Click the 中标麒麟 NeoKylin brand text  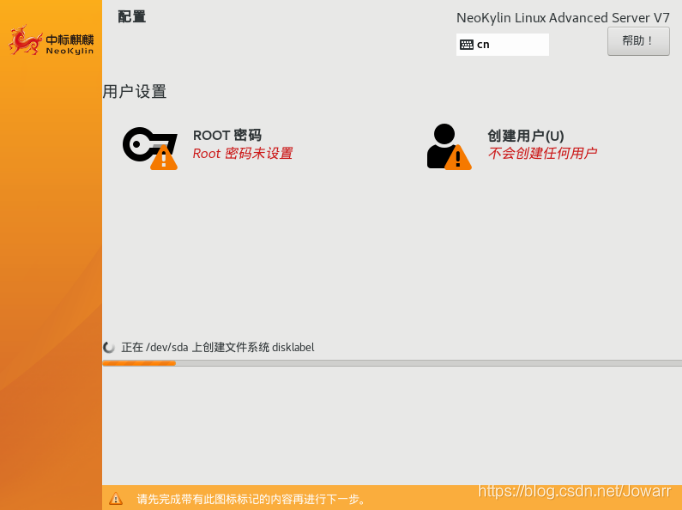point(70,44)
